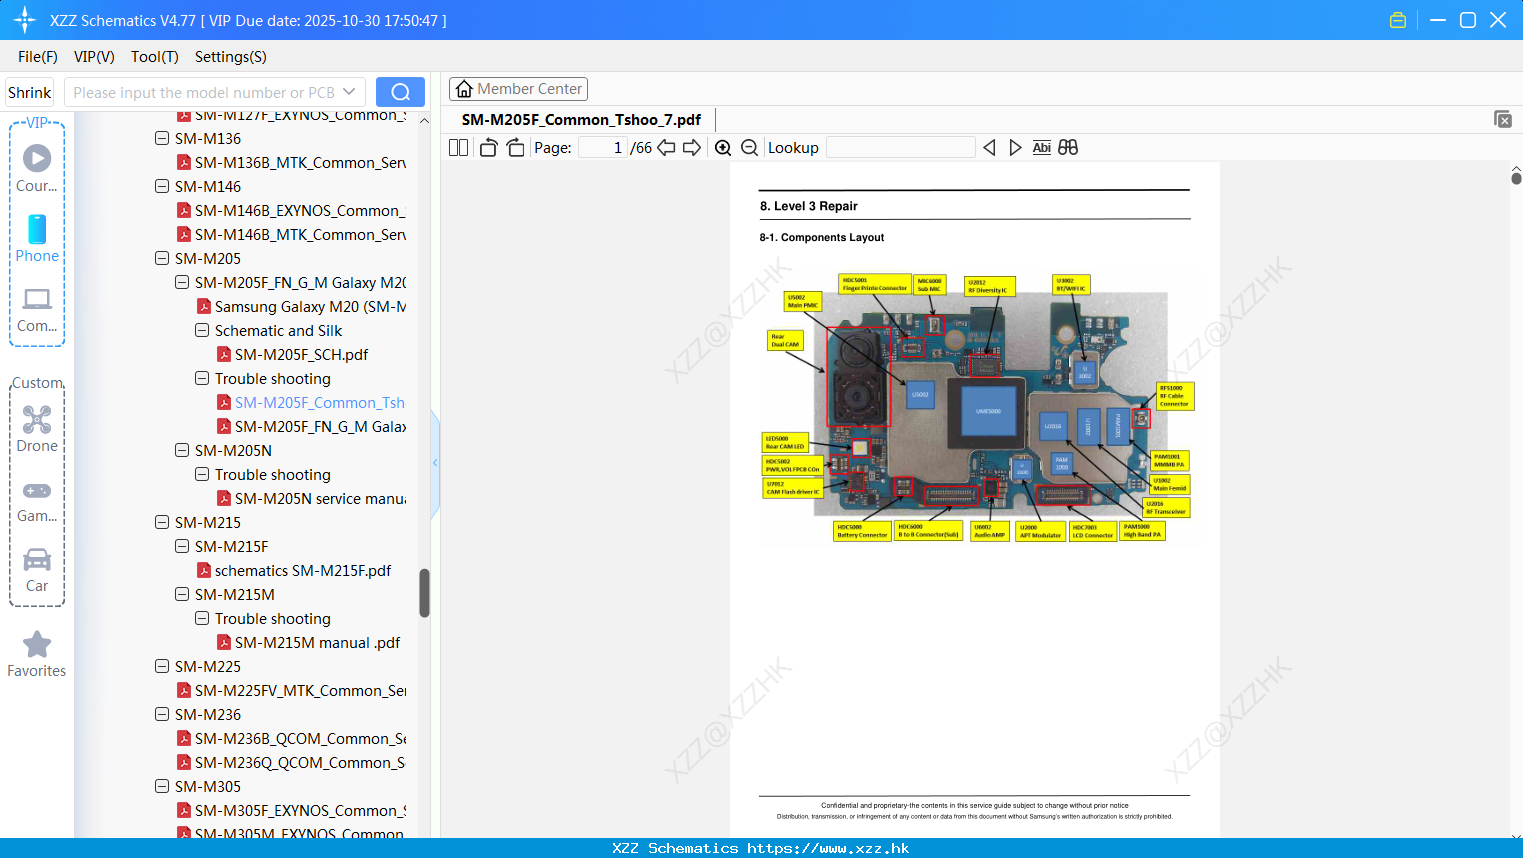Select the Phone category
This screenshot has width=1523, height=858.
(37, 238)
